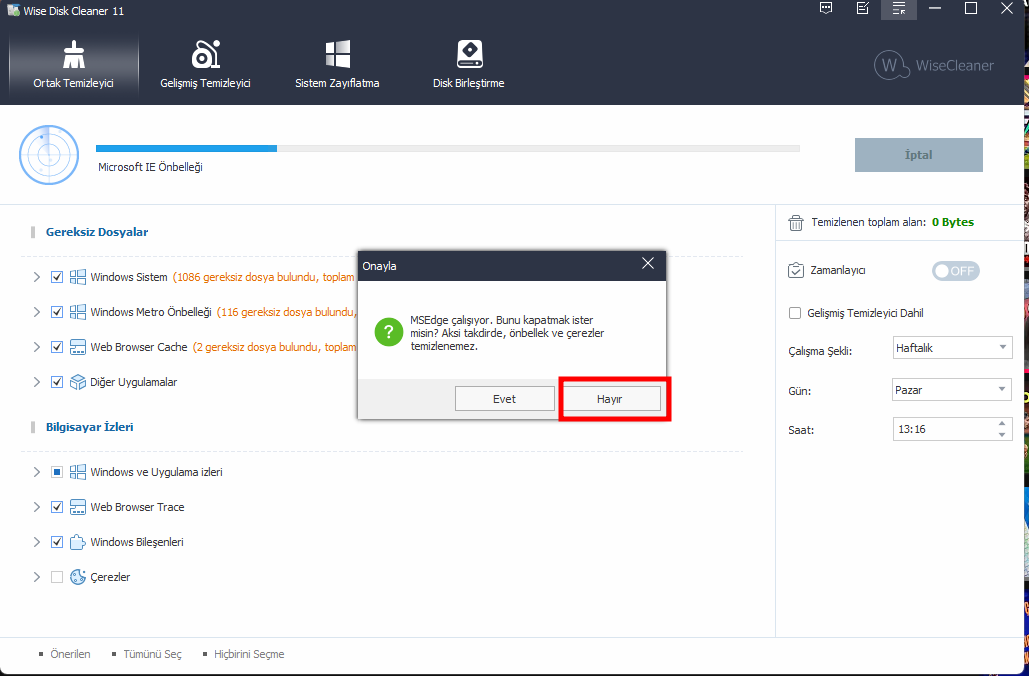Click the Bilgisayar İzleri heading
This screenshot has width=1029, height=676.
[89, 427]
